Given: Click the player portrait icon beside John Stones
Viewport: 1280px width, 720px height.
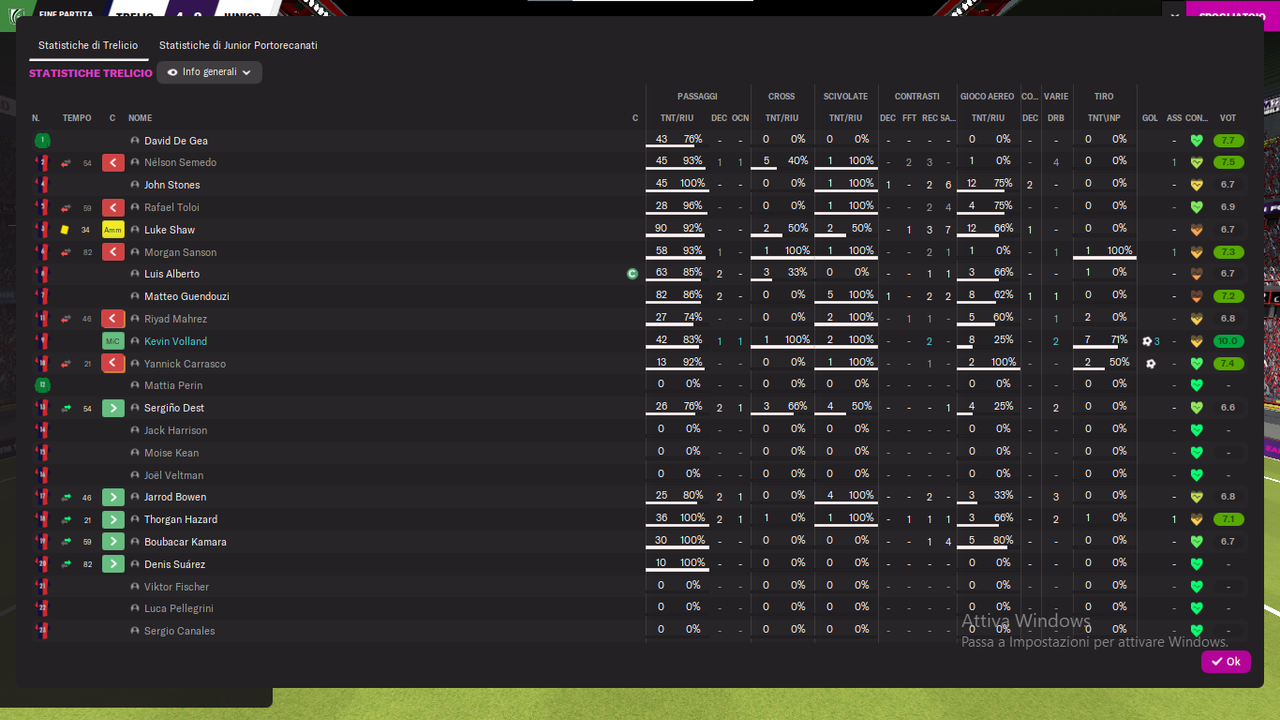Looking at the screenshot, I should point(135,185).
